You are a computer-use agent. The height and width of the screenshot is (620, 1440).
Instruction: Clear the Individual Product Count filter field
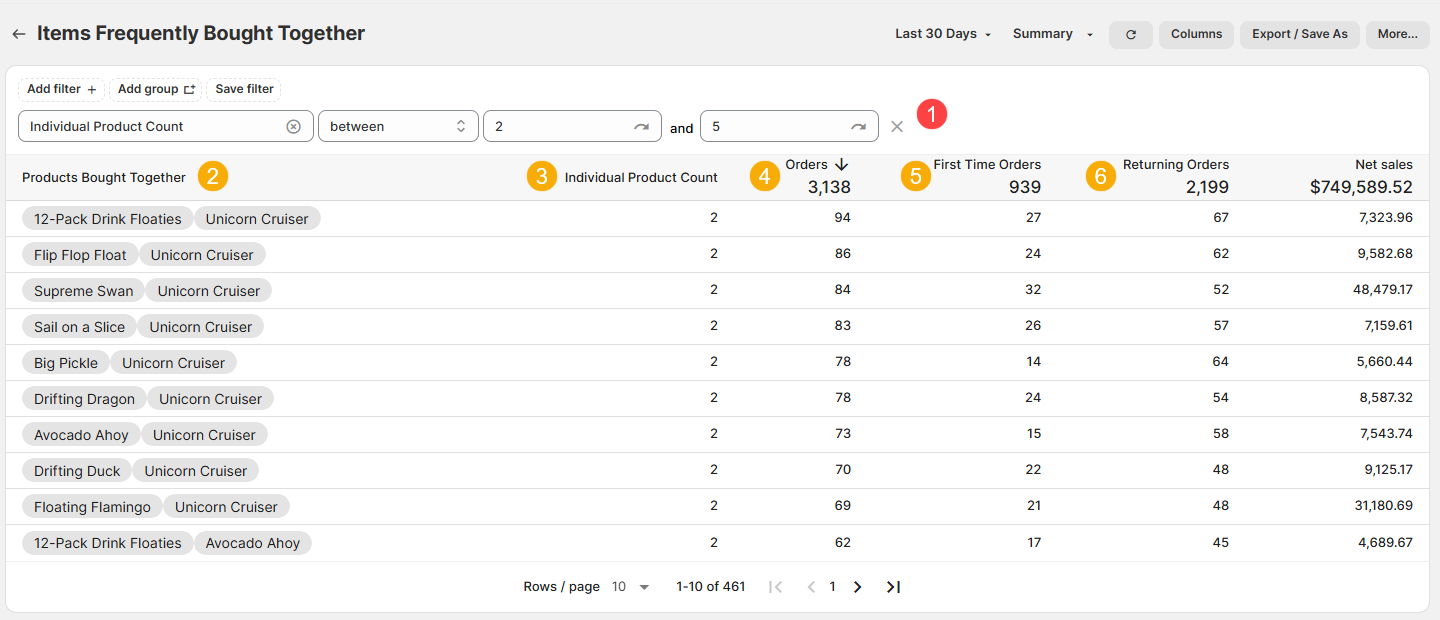293,127
